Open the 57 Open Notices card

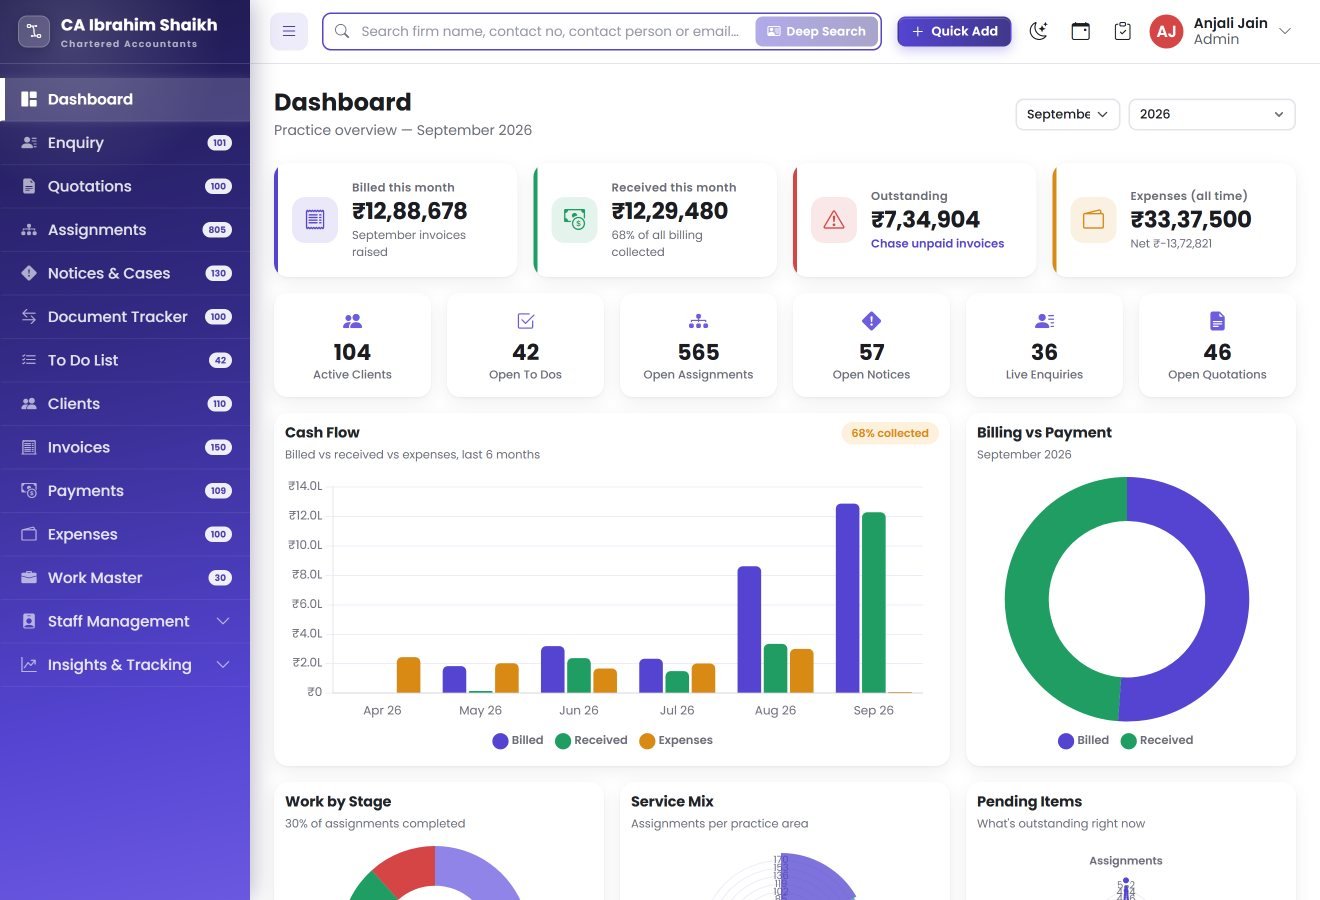pos(871,345)
